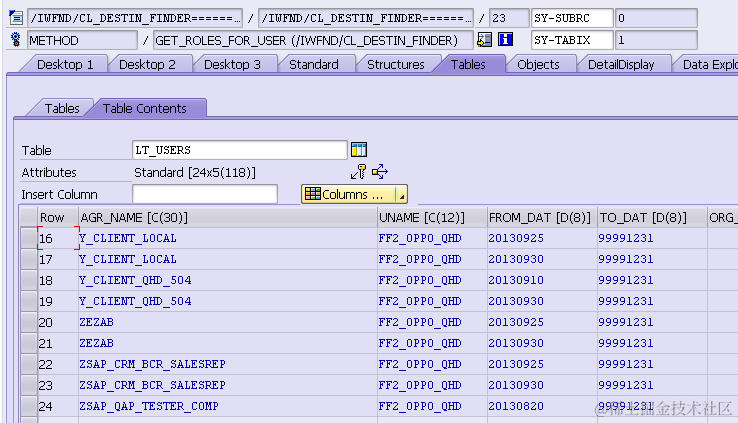Switch to the inner Tables sub-tab

click(62, 108)
